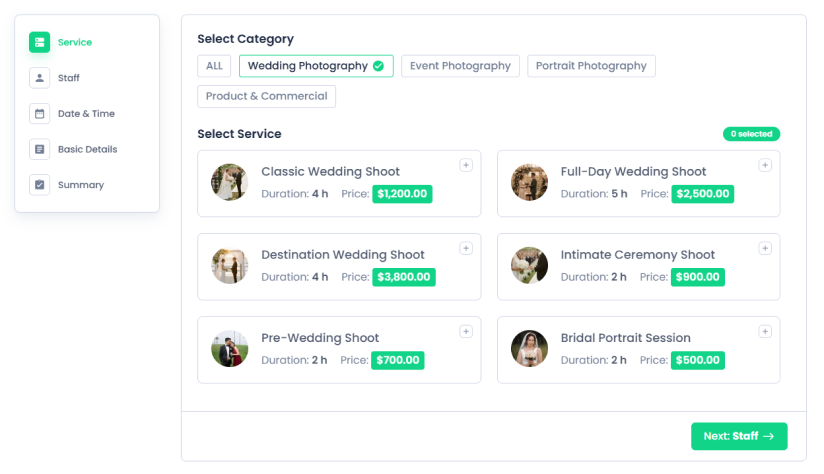This screenshot has height=474, width=824.
Task: Click the Basic Details form icon
Action: pyautogui.click(x=39, y=149)
